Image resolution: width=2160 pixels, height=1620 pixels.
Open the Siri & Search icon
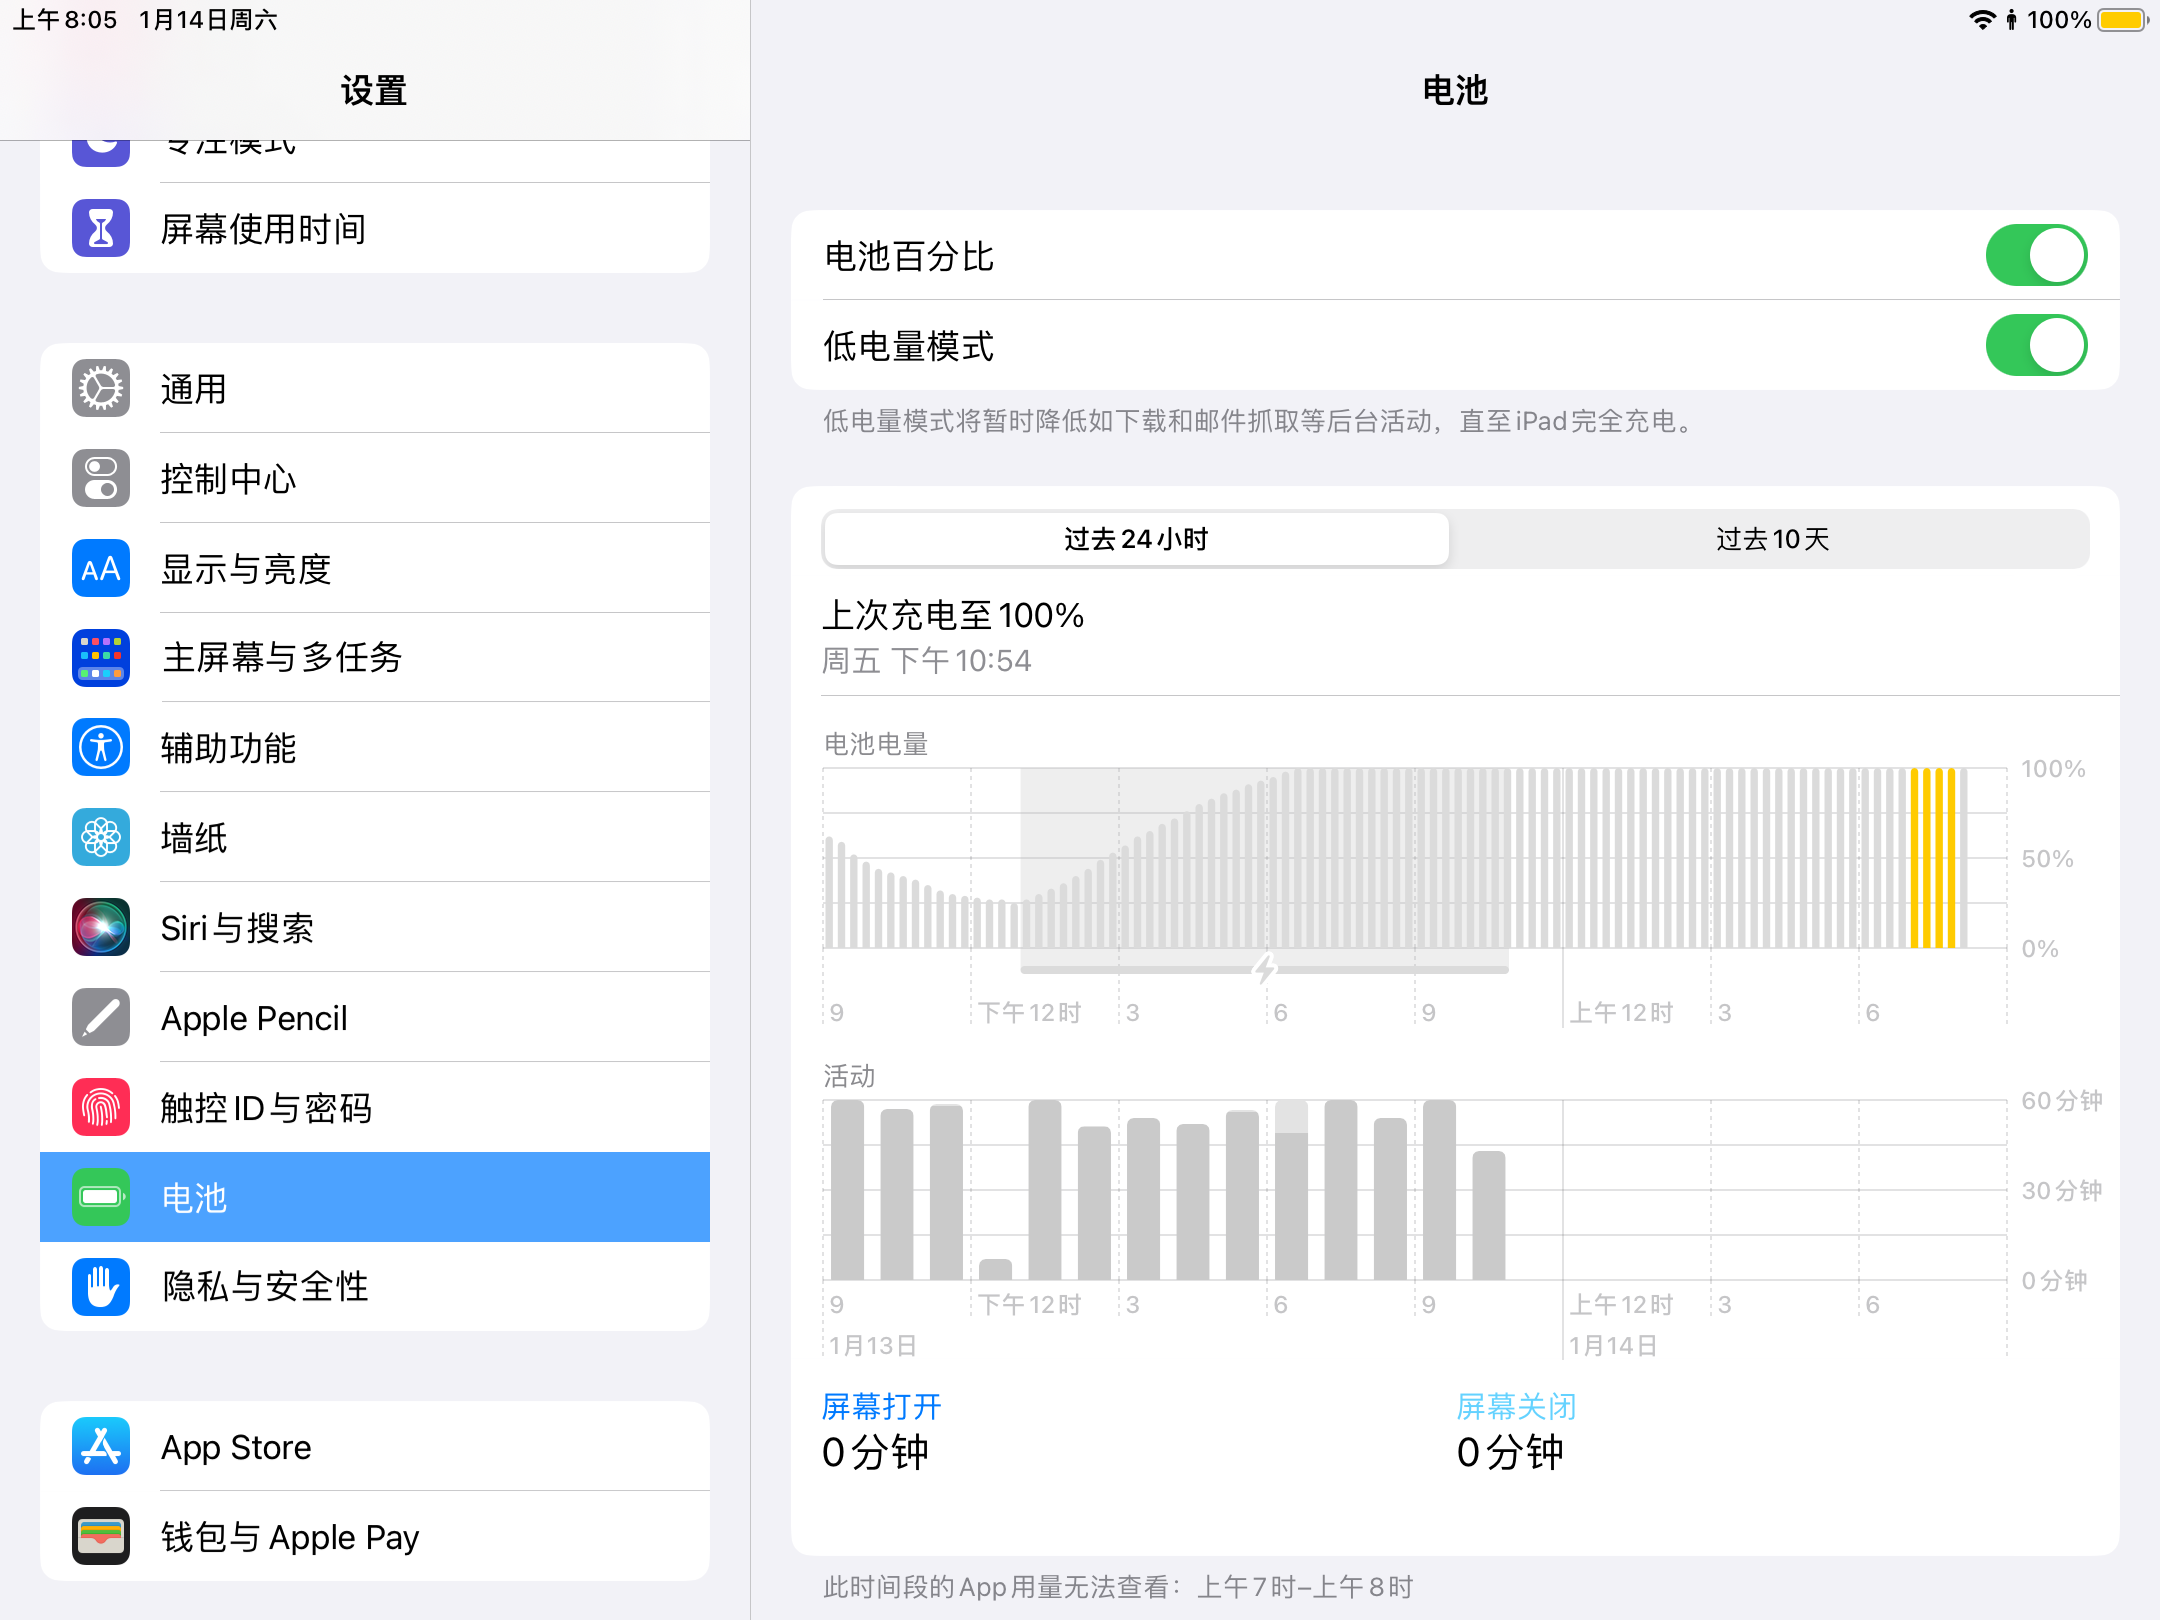pyautogui.click(x=101, y=927)
